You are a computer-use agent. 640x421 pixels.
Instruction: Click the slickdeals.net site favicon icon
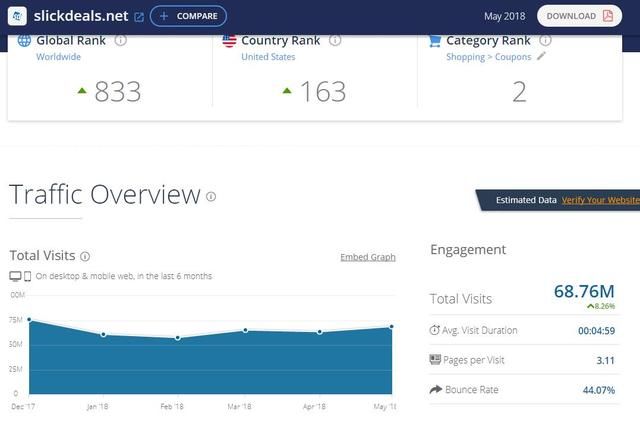18,16
